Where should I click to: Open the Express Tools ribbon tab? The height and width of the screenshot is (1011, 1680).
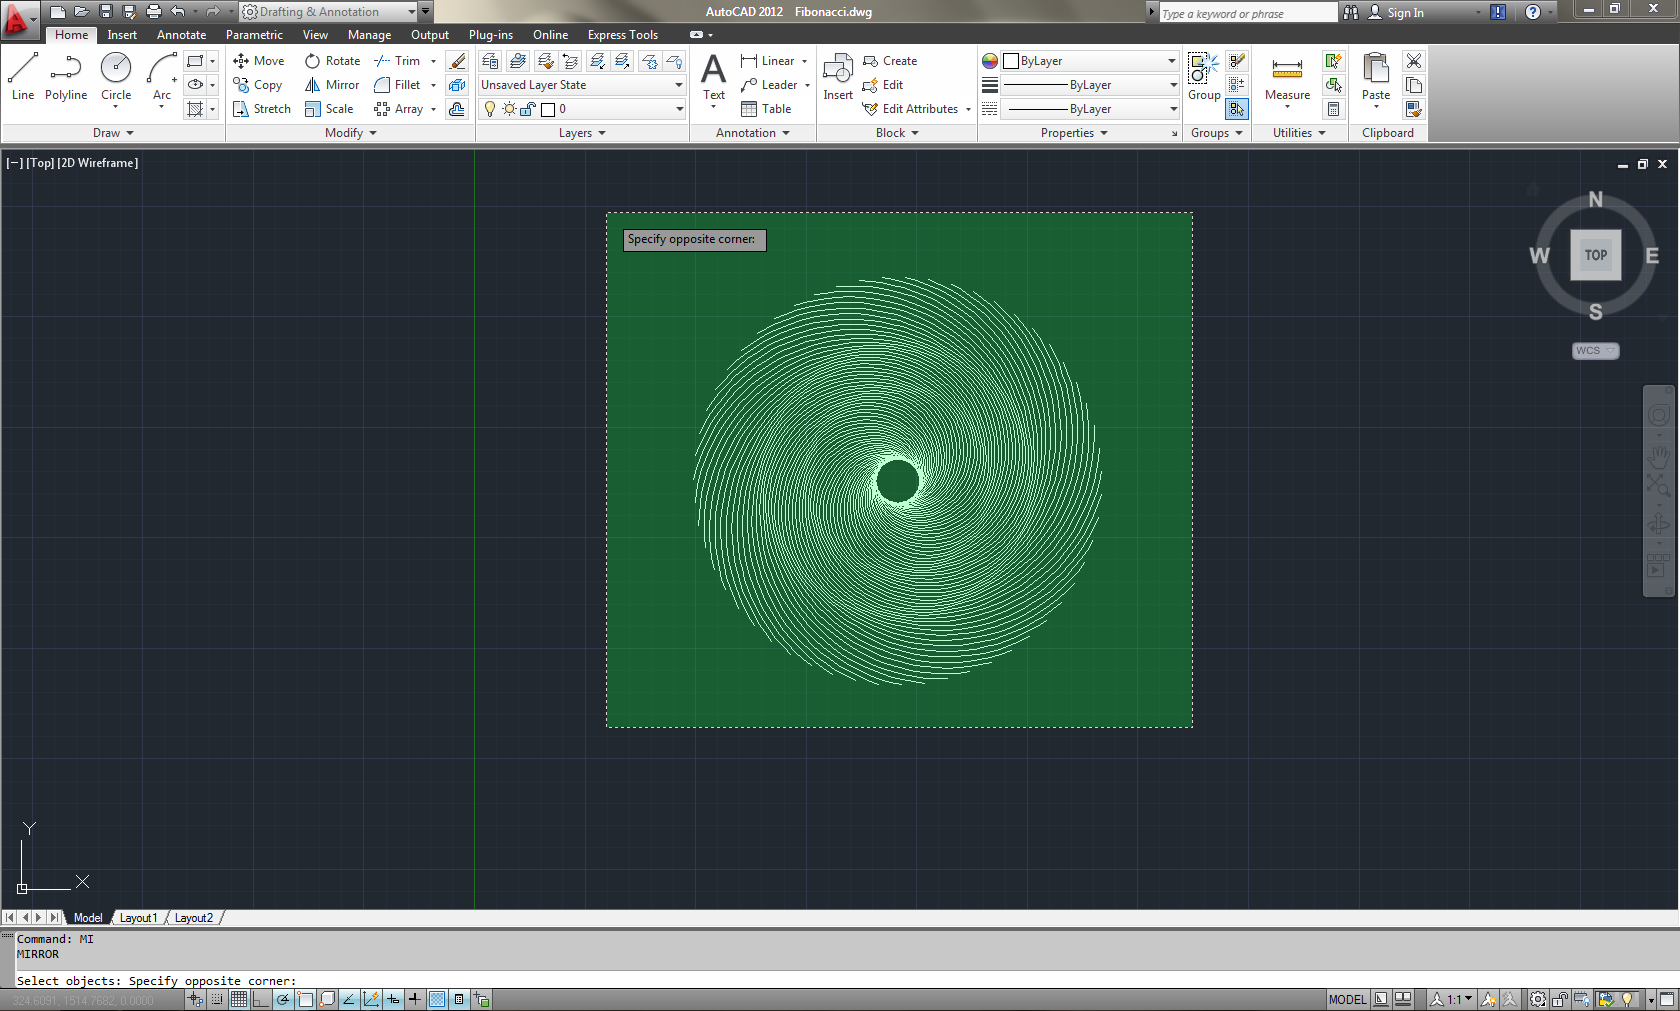(x=623, y=35)
